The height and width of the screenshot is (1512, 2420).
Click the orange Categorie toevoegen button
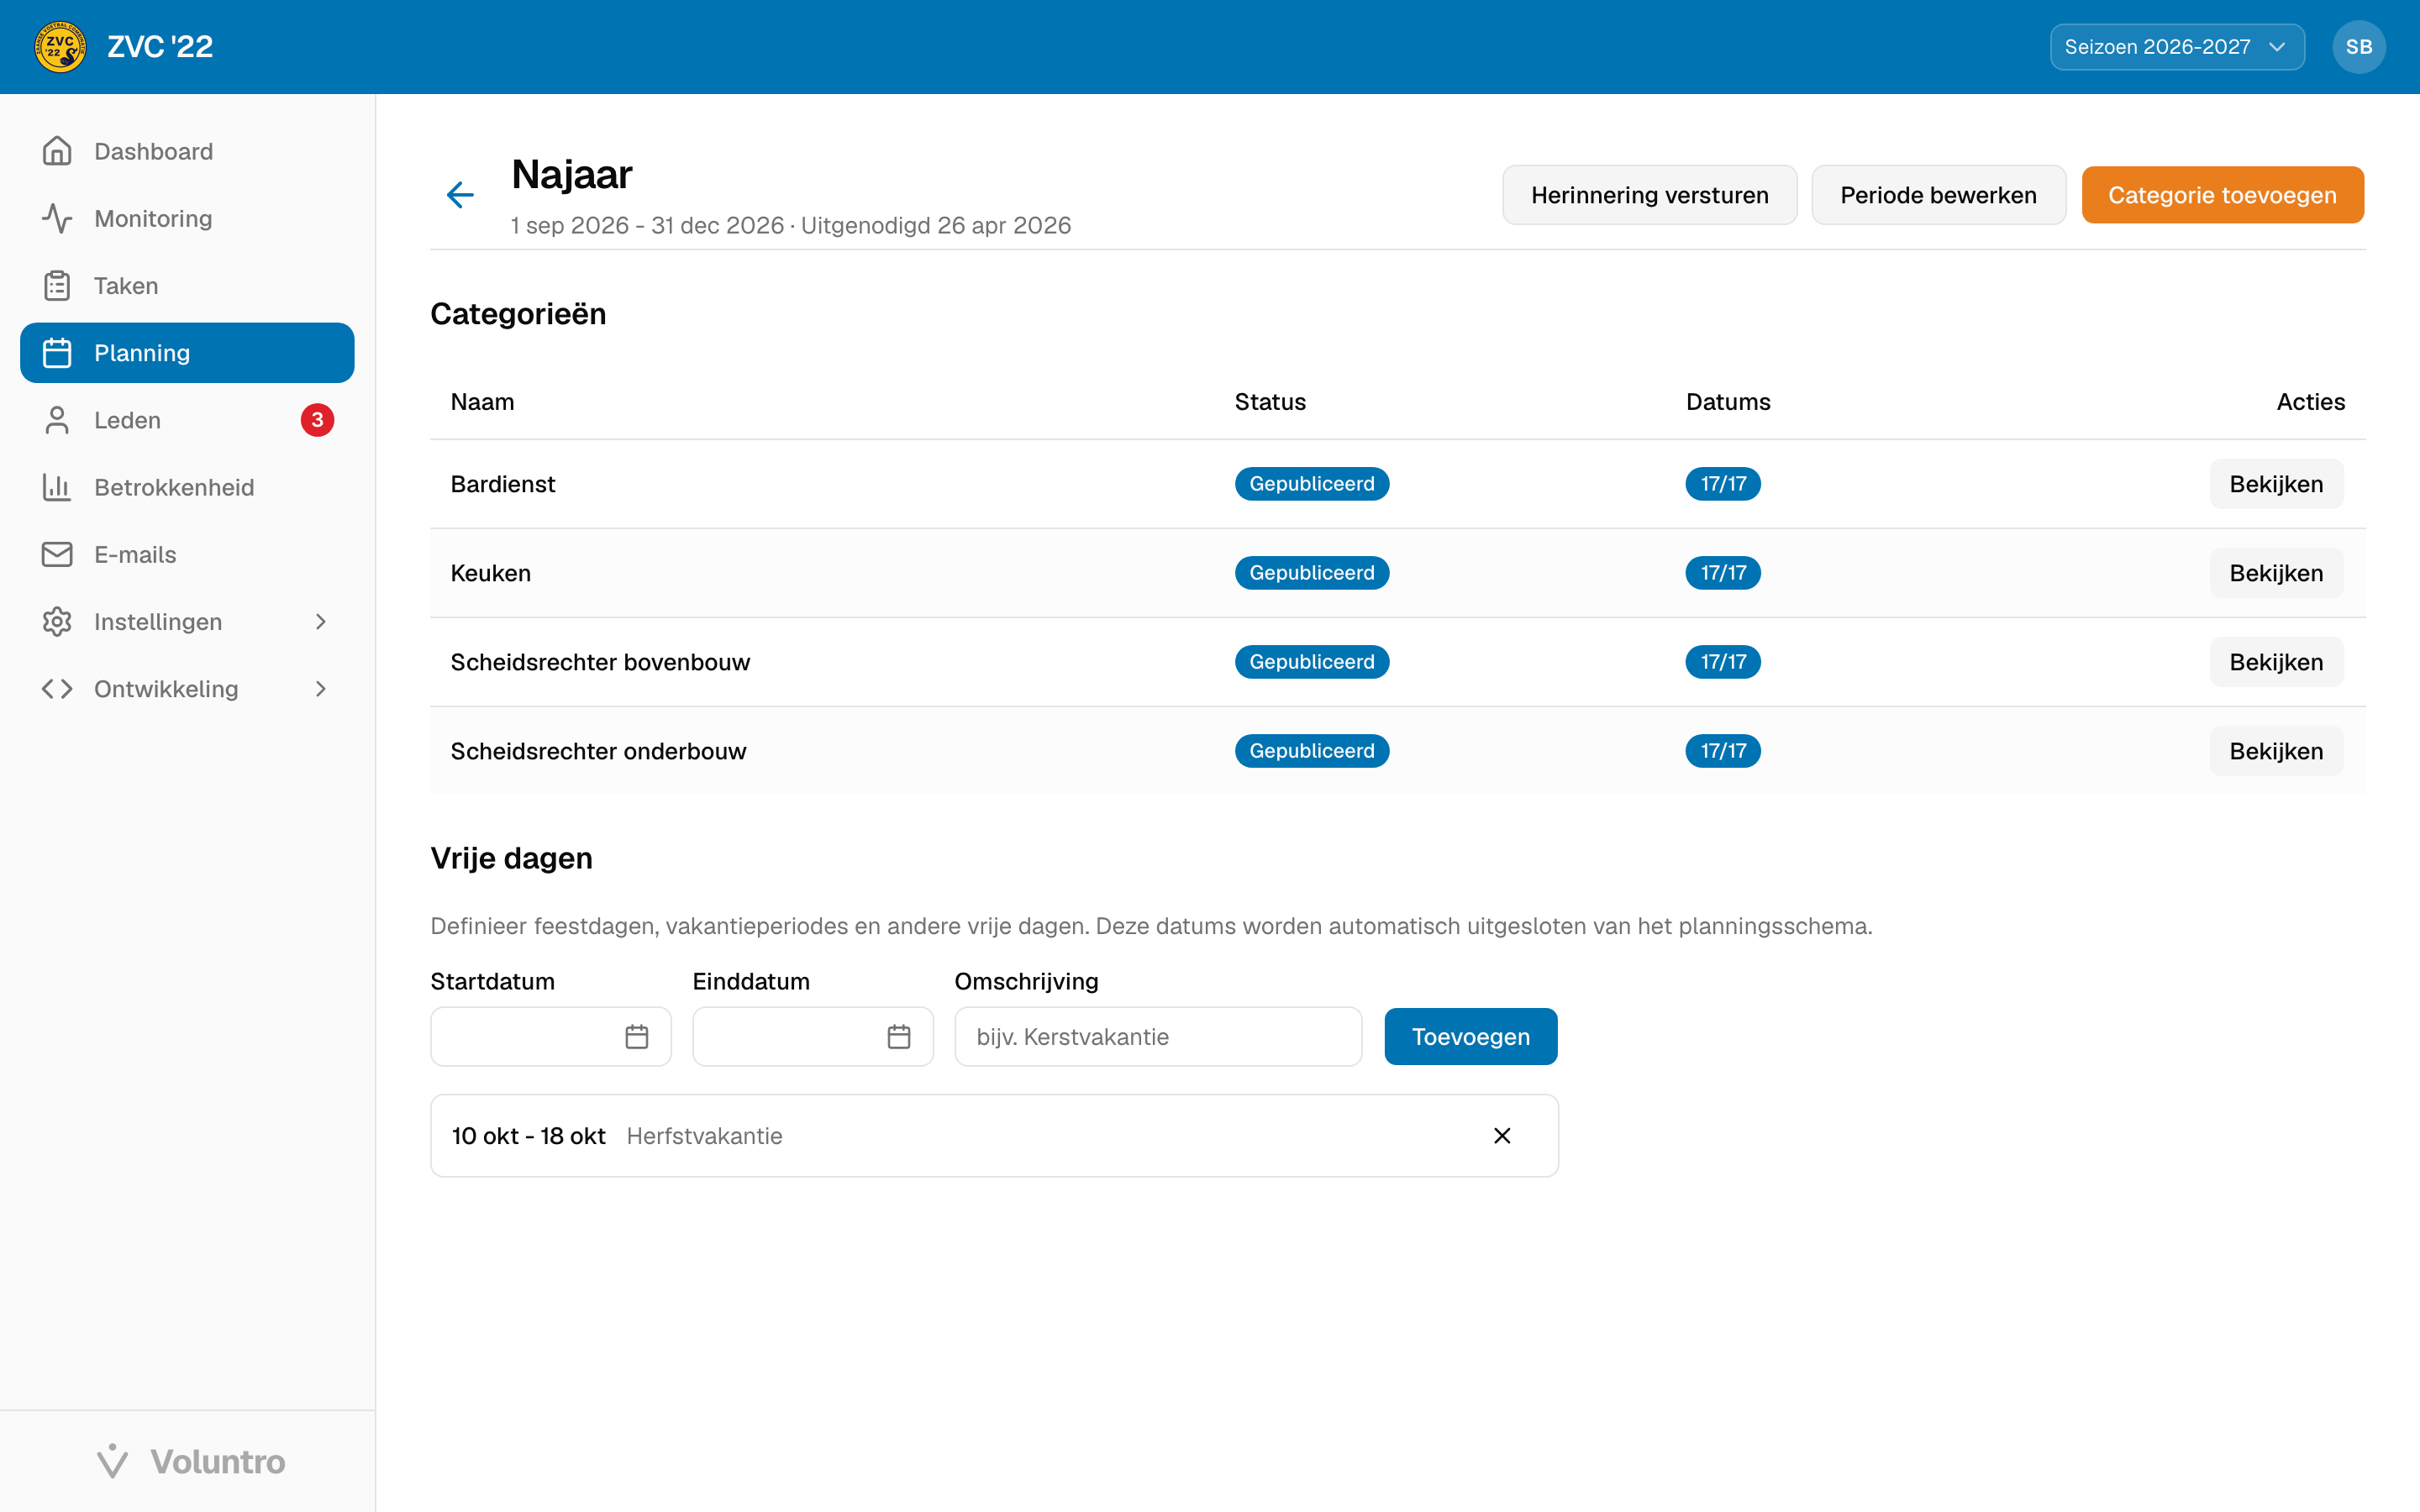[2222, 195]
